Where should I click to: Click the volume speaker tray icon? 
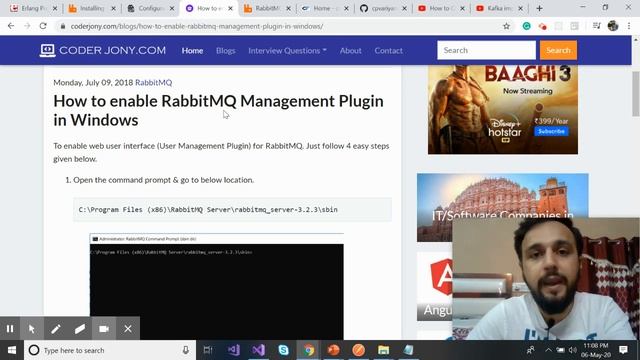[573, 350]
